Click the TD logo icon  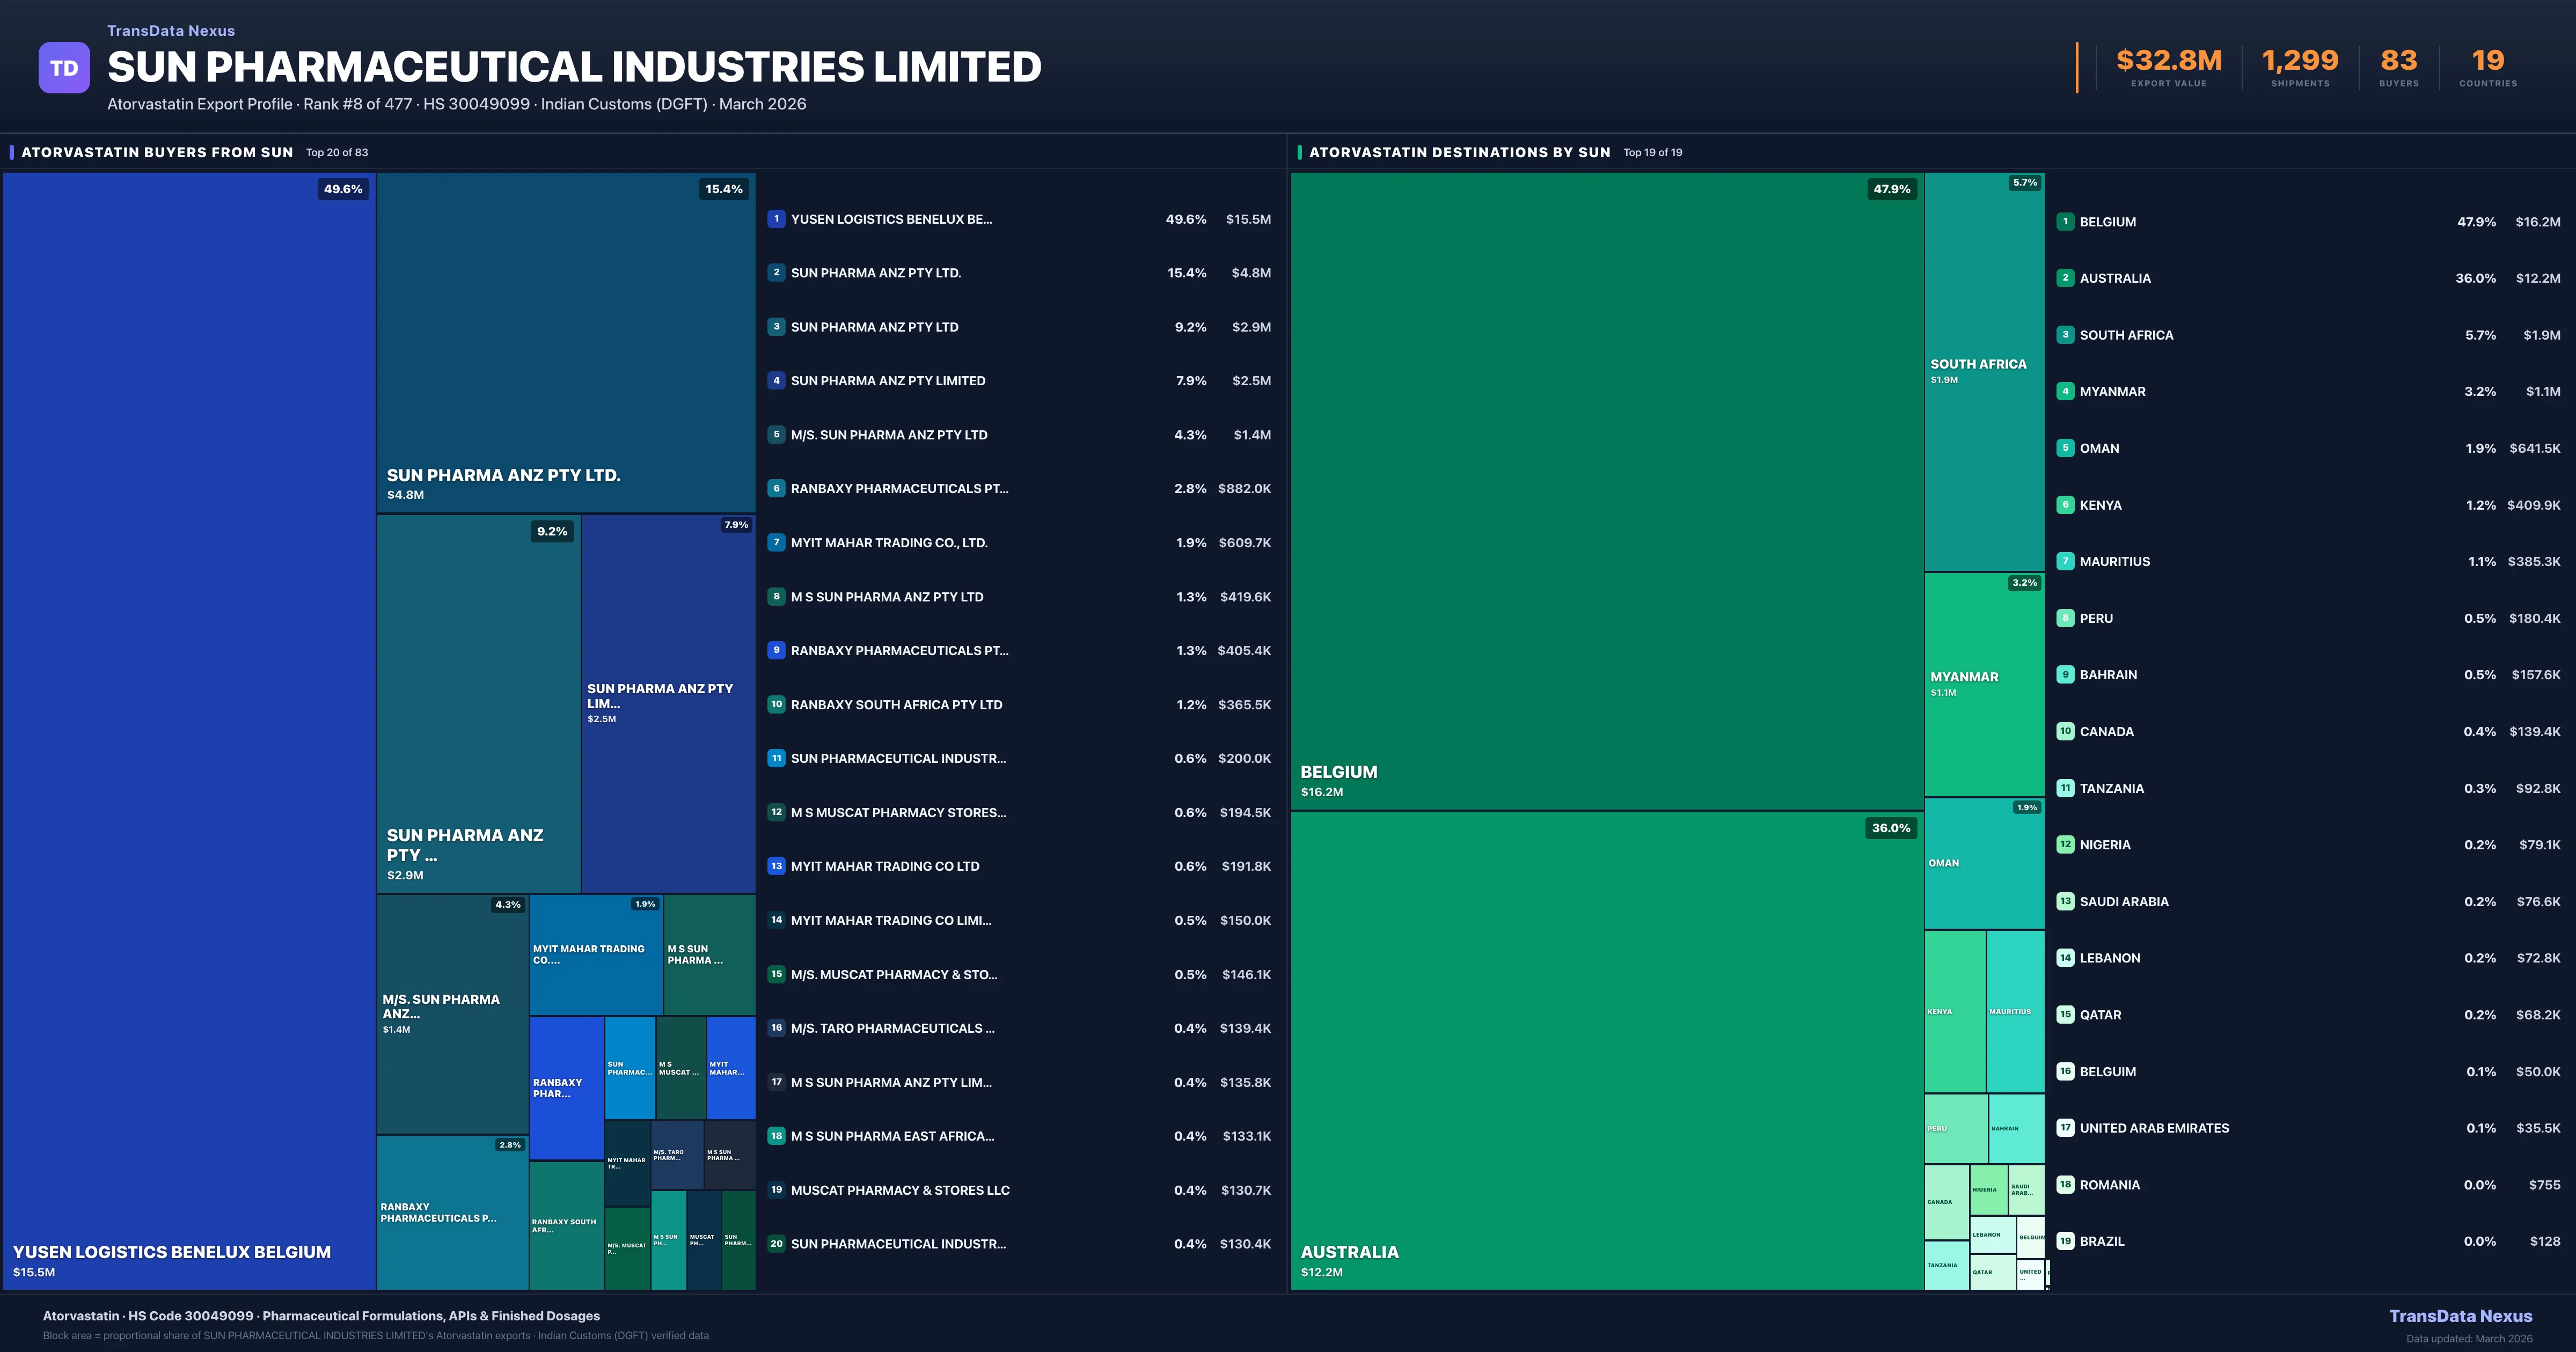tap(64, 68)
